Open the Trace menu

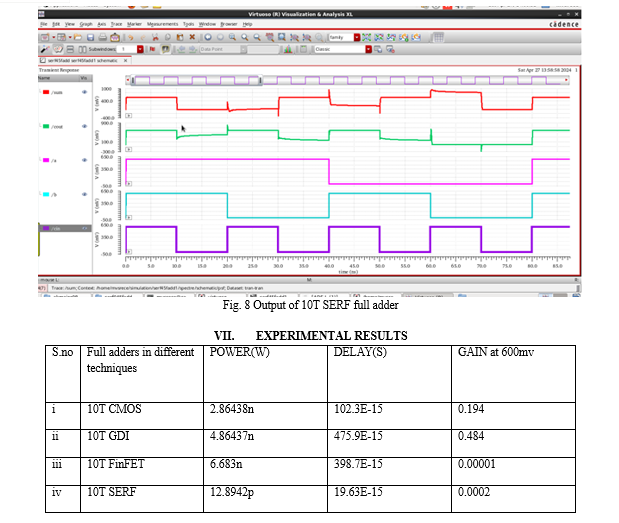pos(116,24)
